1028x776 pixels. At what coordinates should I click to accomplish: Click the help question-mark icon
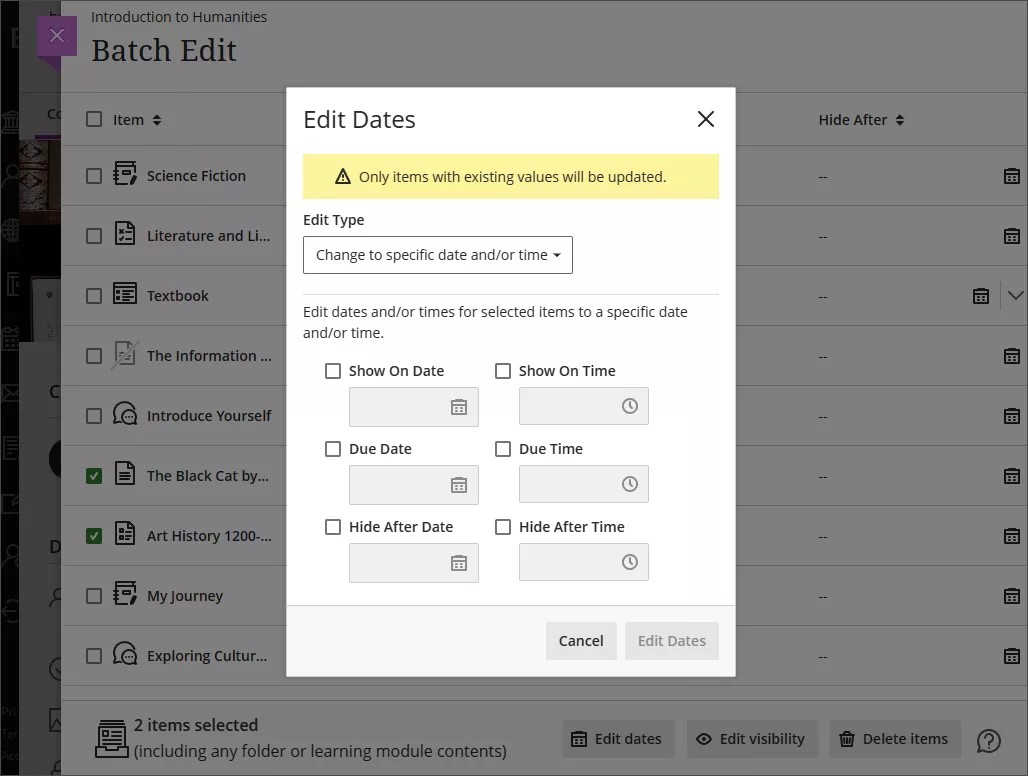pos(988,741)
